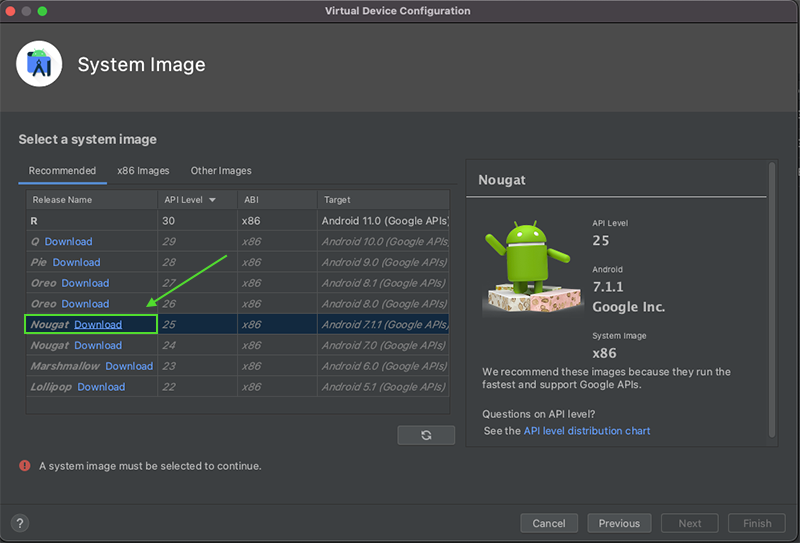Viewport: 800px width, 543px height.
Task: Open the Other Images tab
Action: click(221, 171)
